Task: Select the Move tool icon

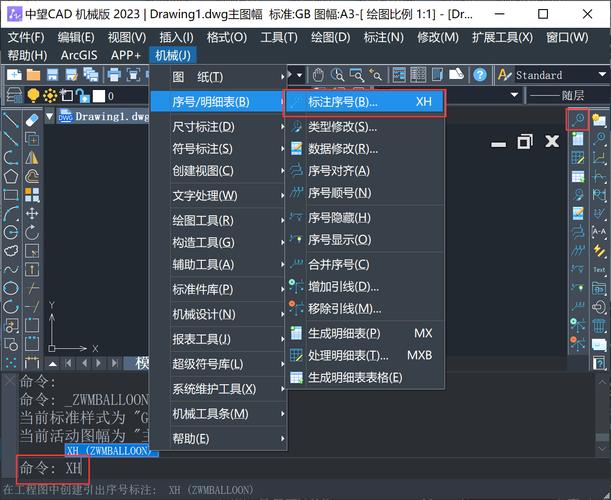Action: [x=31, y=214]
